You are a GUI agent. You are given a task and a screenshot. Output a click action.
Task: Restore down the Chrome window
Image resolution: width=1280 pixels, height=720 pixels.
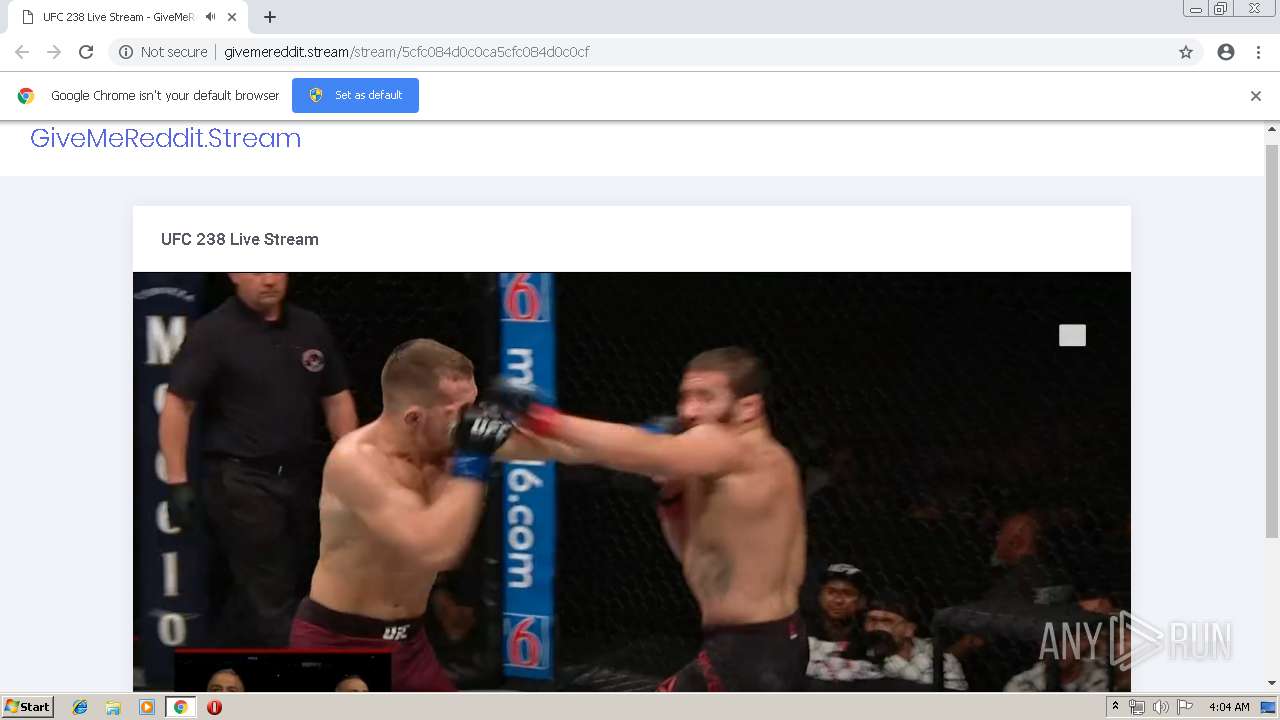tap(1221, 9)
